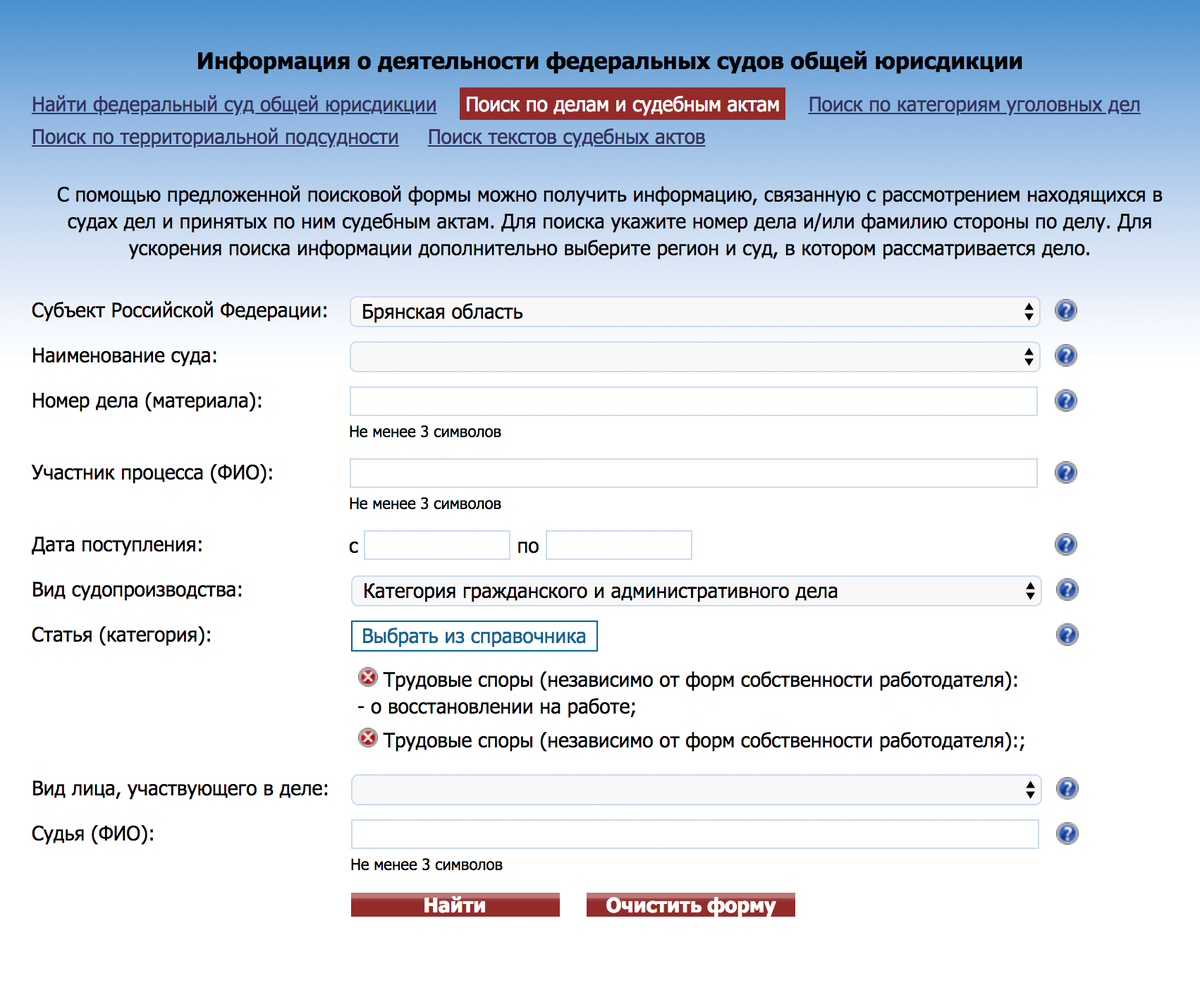Open help for Судья (ФИО) field
The image size is (1200, 990).
click(x=1066, y=833)
